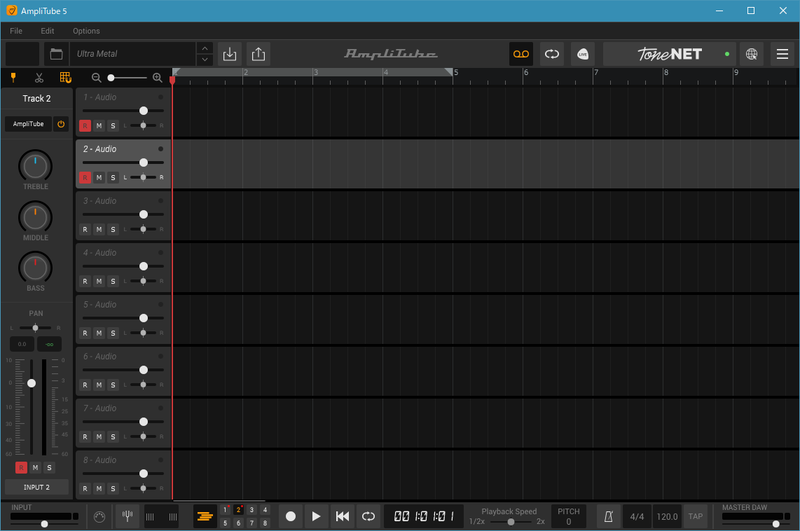Arm record on 4 - Audio track
This screenshot has width=800, height=531.
(x=85, y=281)
